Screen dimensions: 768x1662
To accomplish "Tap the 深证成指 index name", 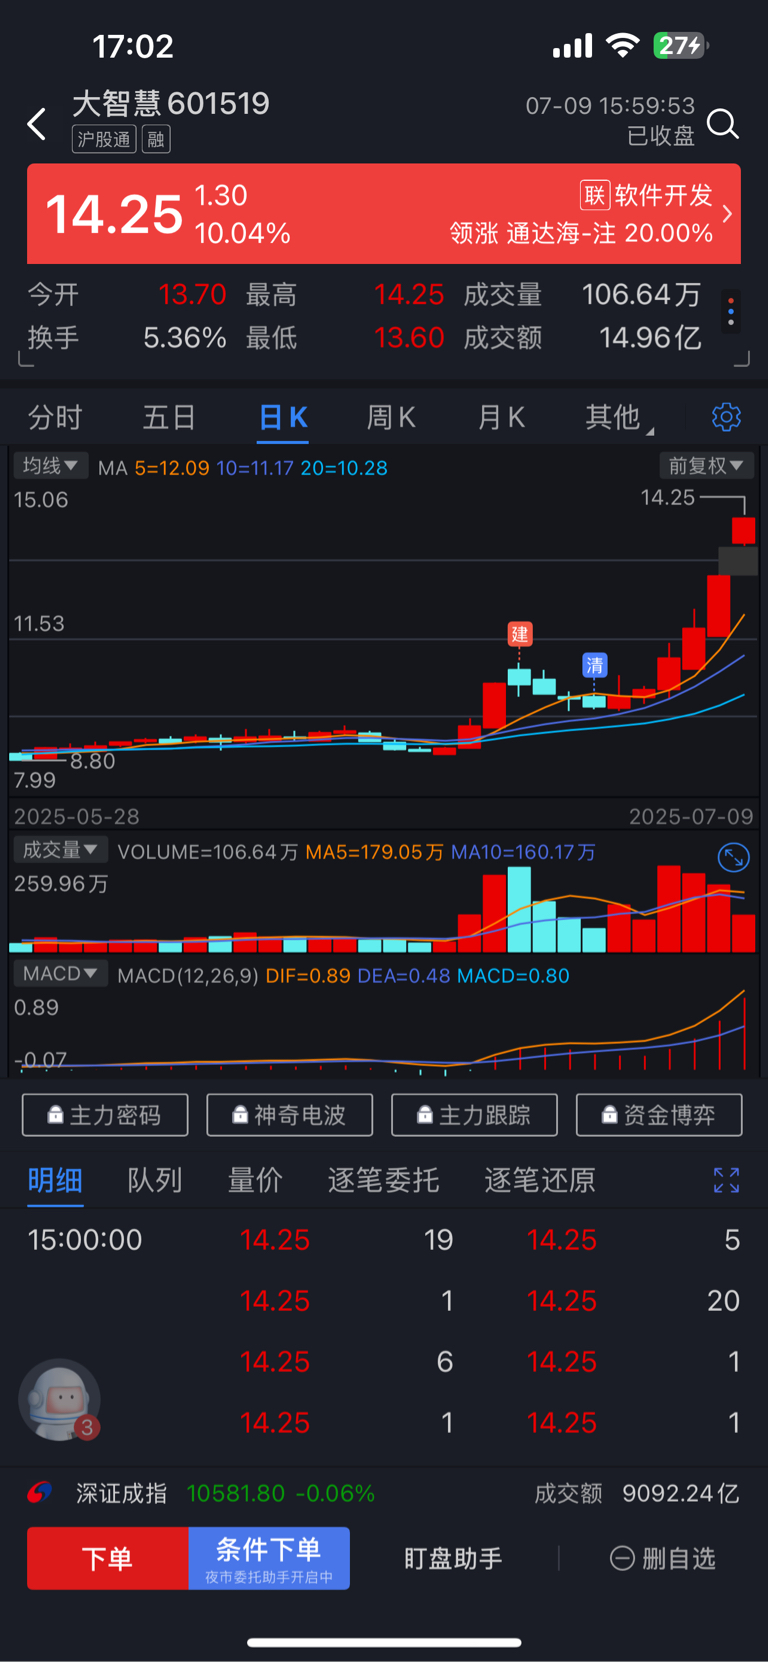I will tap(121, 1493).
